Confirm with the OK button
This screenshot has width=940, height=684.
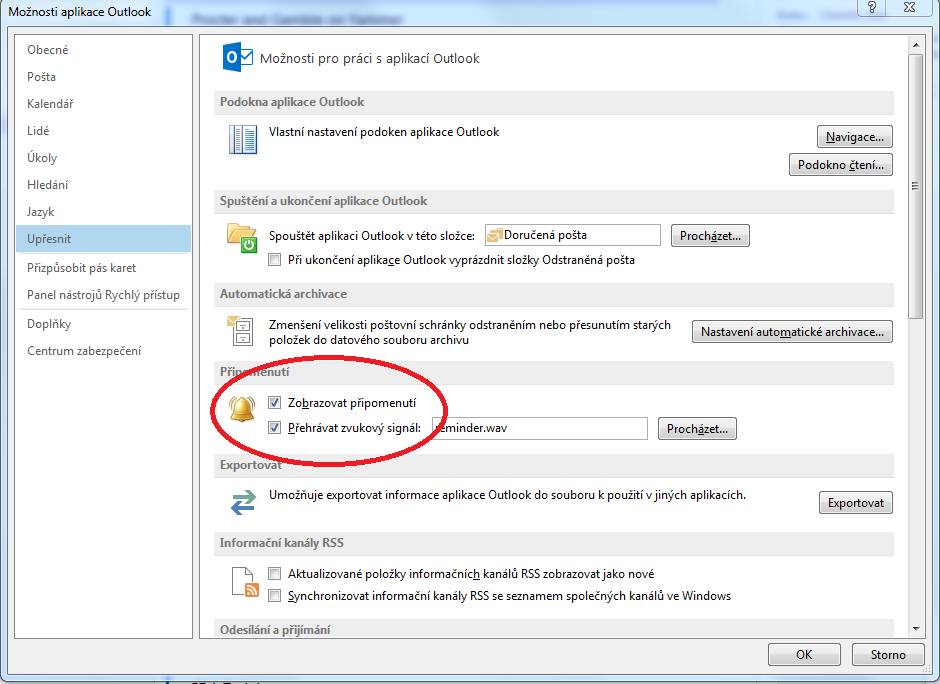click(804, 655)
